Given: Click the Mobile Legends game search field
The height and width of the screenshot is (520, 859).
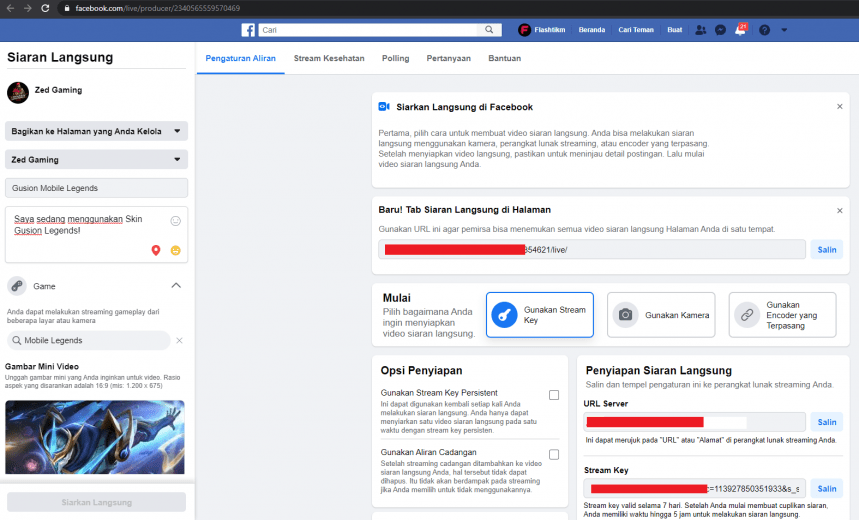Looking at the screenshot, I should coord(89,340).
